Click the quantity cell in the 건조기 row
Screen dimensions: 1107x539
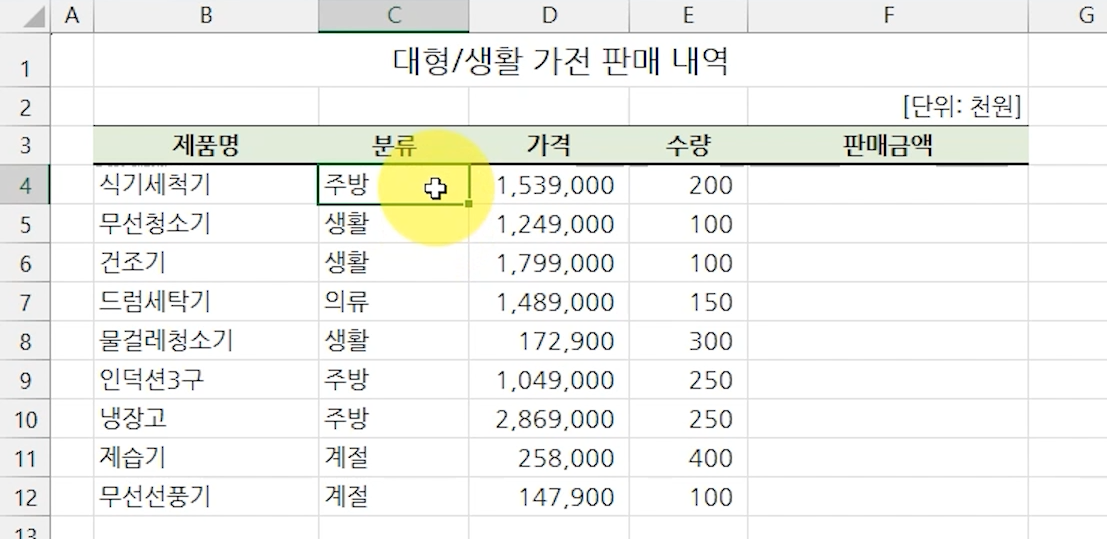coord(688,263)
